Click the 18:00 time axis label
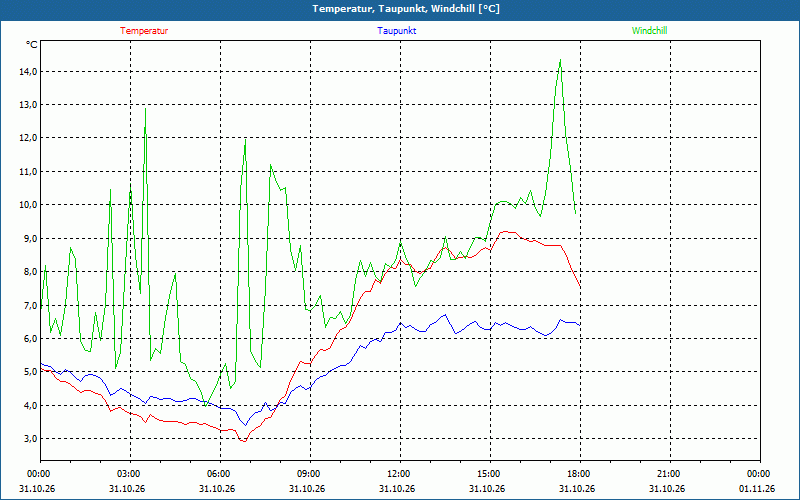This screenshot has height=500, width=800. 580,474
